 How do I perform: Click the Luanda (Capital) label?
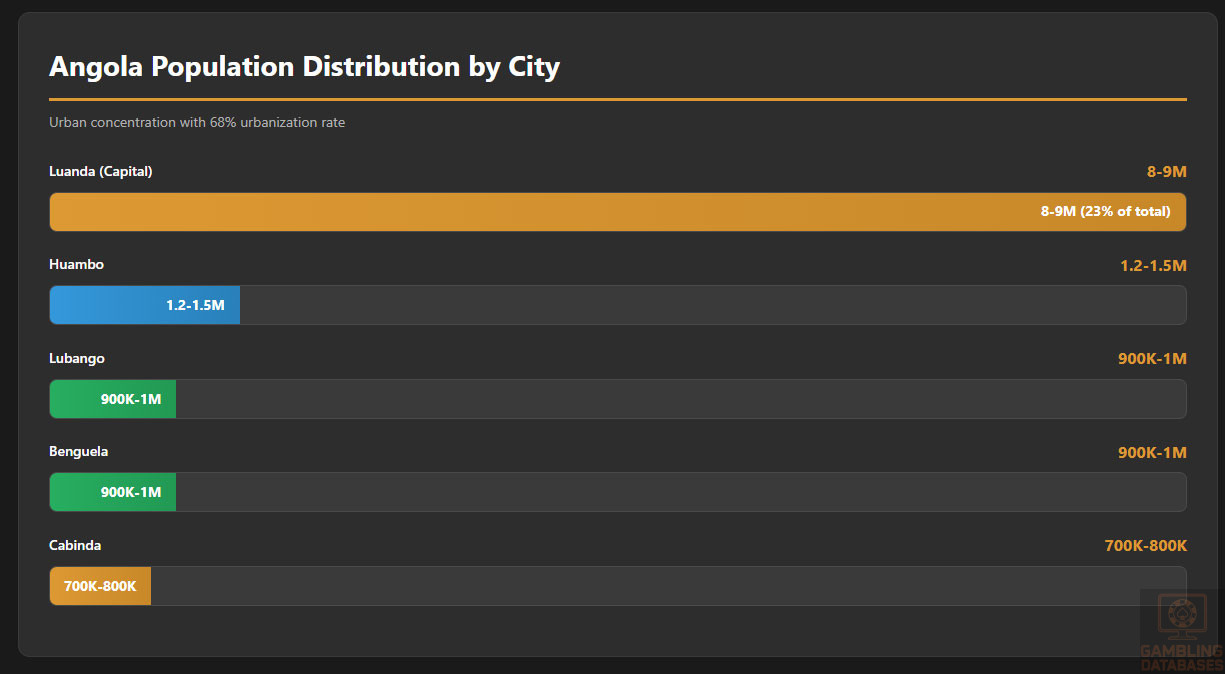[101, 171]
